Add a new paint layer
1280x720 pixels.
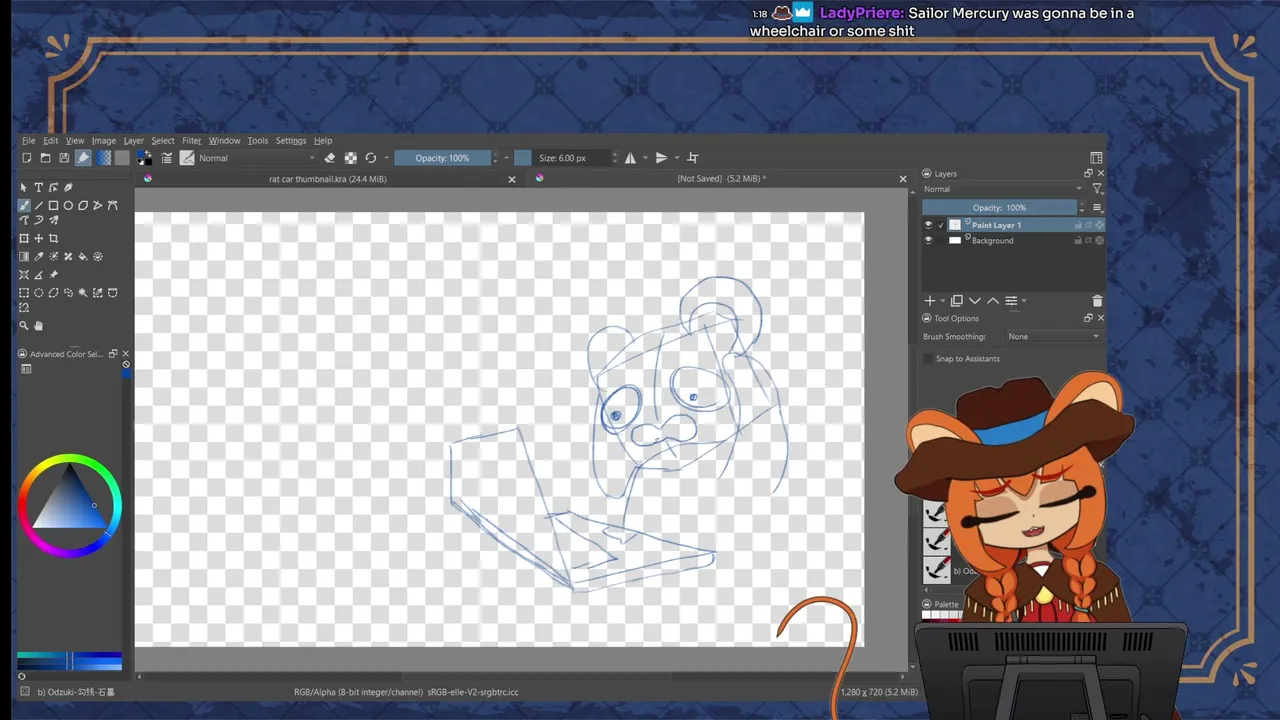[x=930, y=301]
